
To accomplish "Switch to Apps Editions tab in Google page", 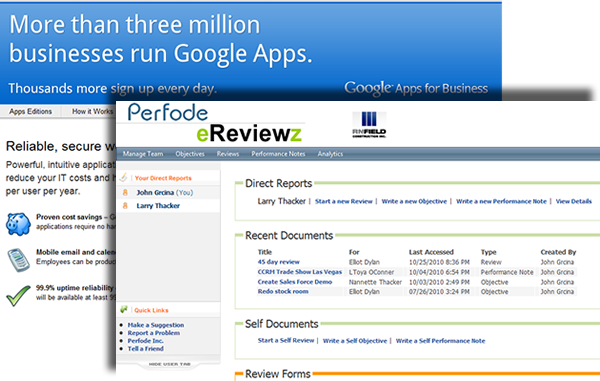I will tap(31, 111).
